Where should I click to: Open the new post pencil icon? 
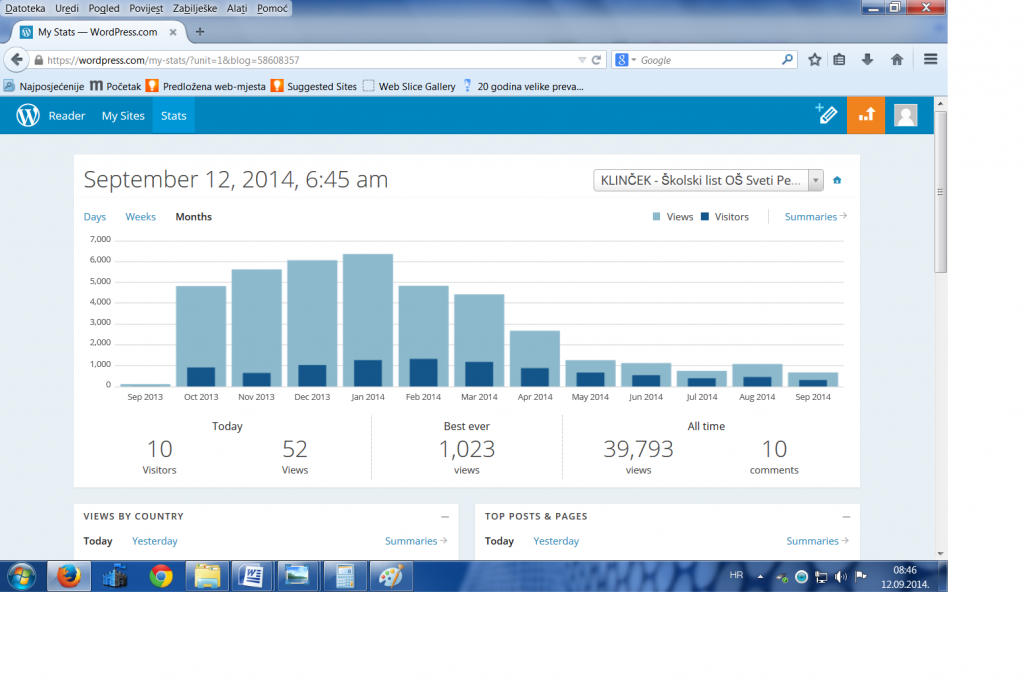(826, 114)
